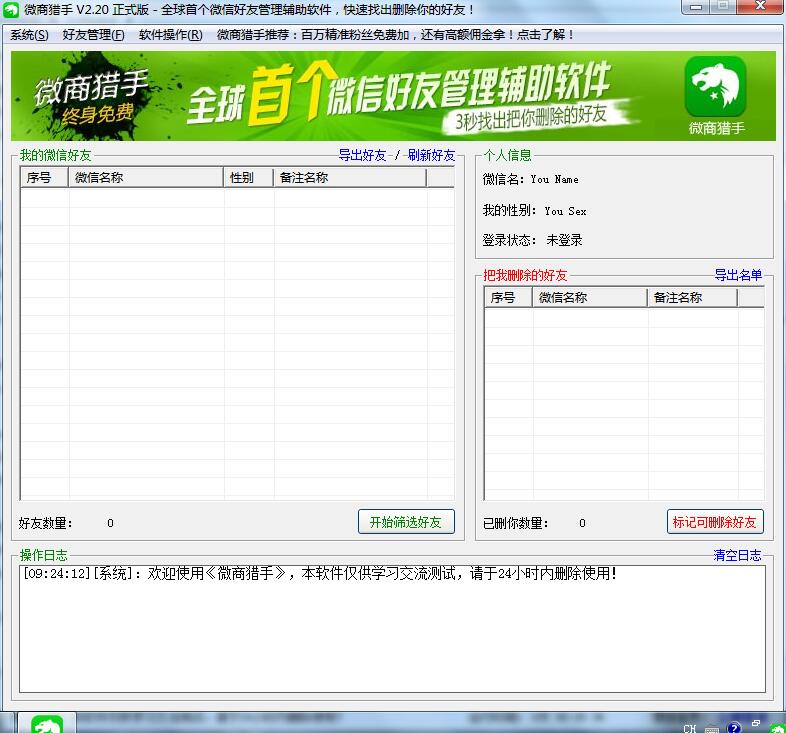Click the 微商猎手 app logo in banner
Screen dimensions: 786x733
point(715,86)
